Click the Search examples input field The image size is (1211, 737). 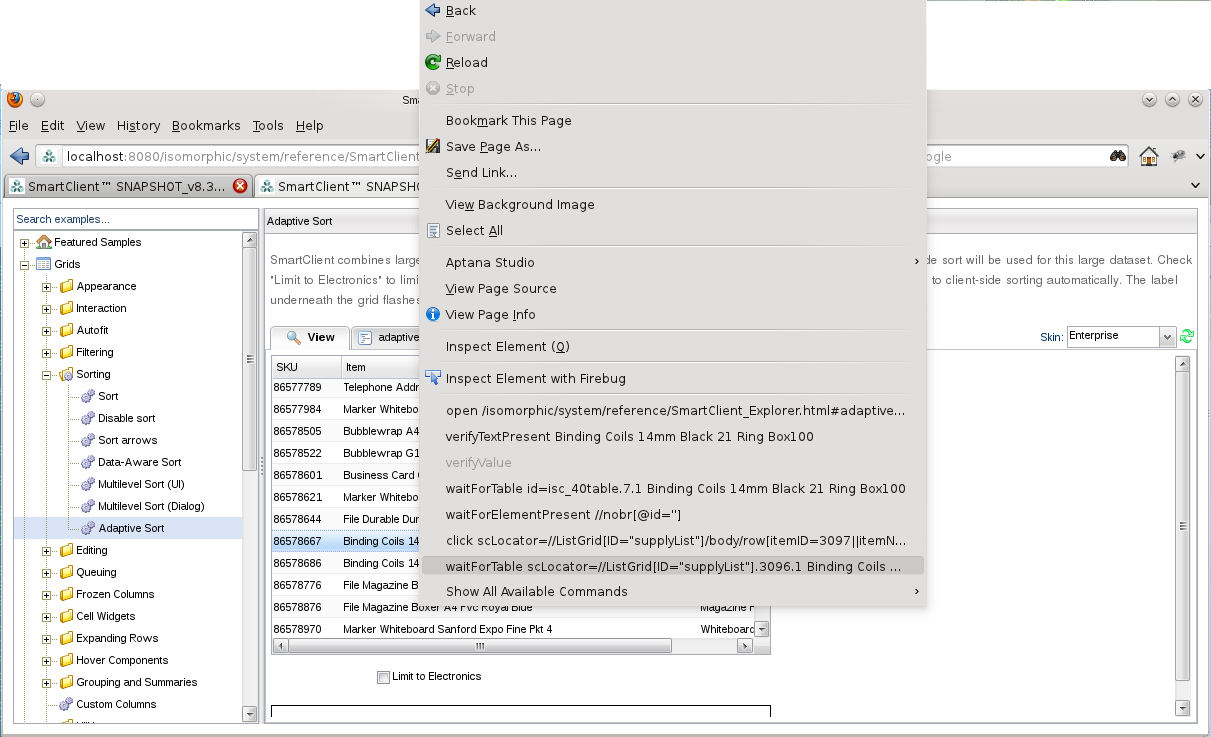coord(135,219)
